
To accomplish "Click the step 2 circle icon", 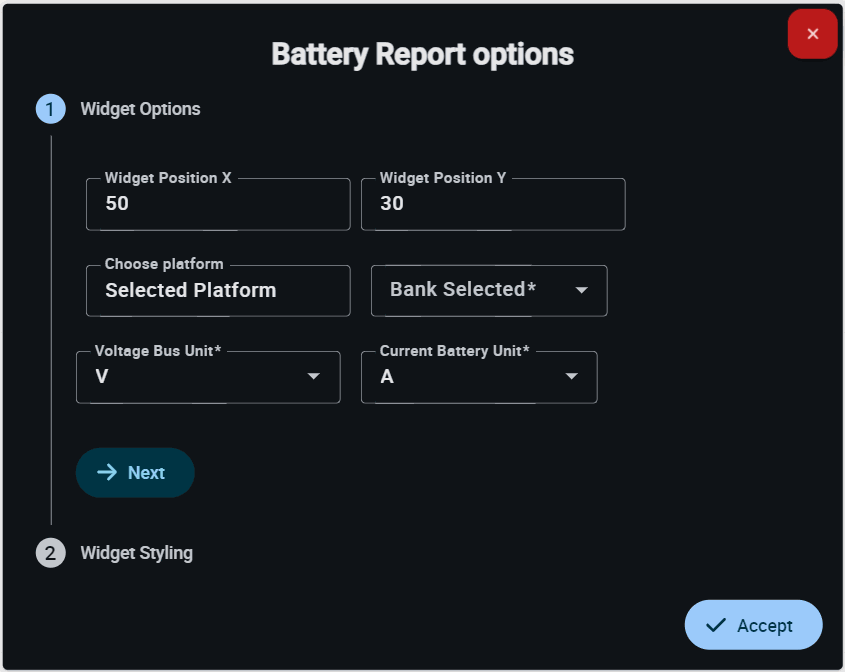I will point(51,552).
